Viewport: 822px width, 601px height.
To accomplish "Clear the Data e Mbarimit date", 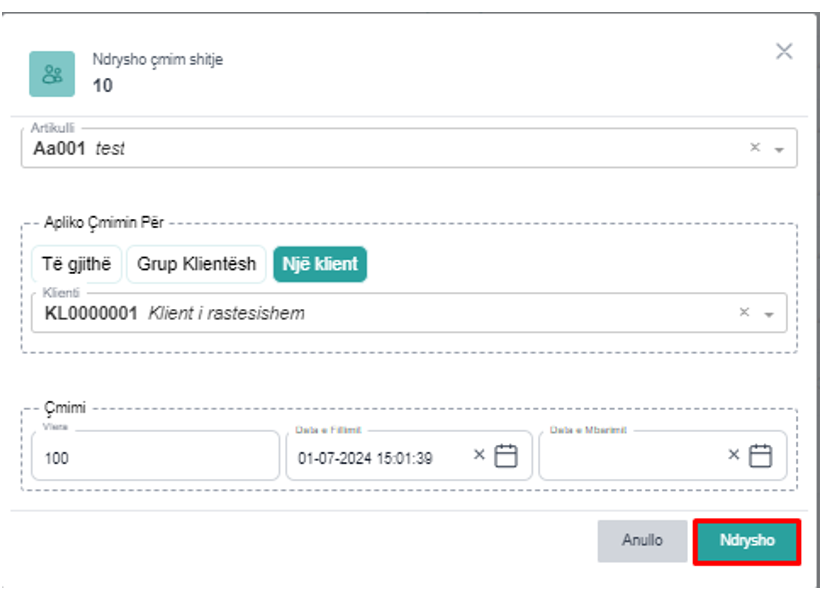I will point(734,455).
